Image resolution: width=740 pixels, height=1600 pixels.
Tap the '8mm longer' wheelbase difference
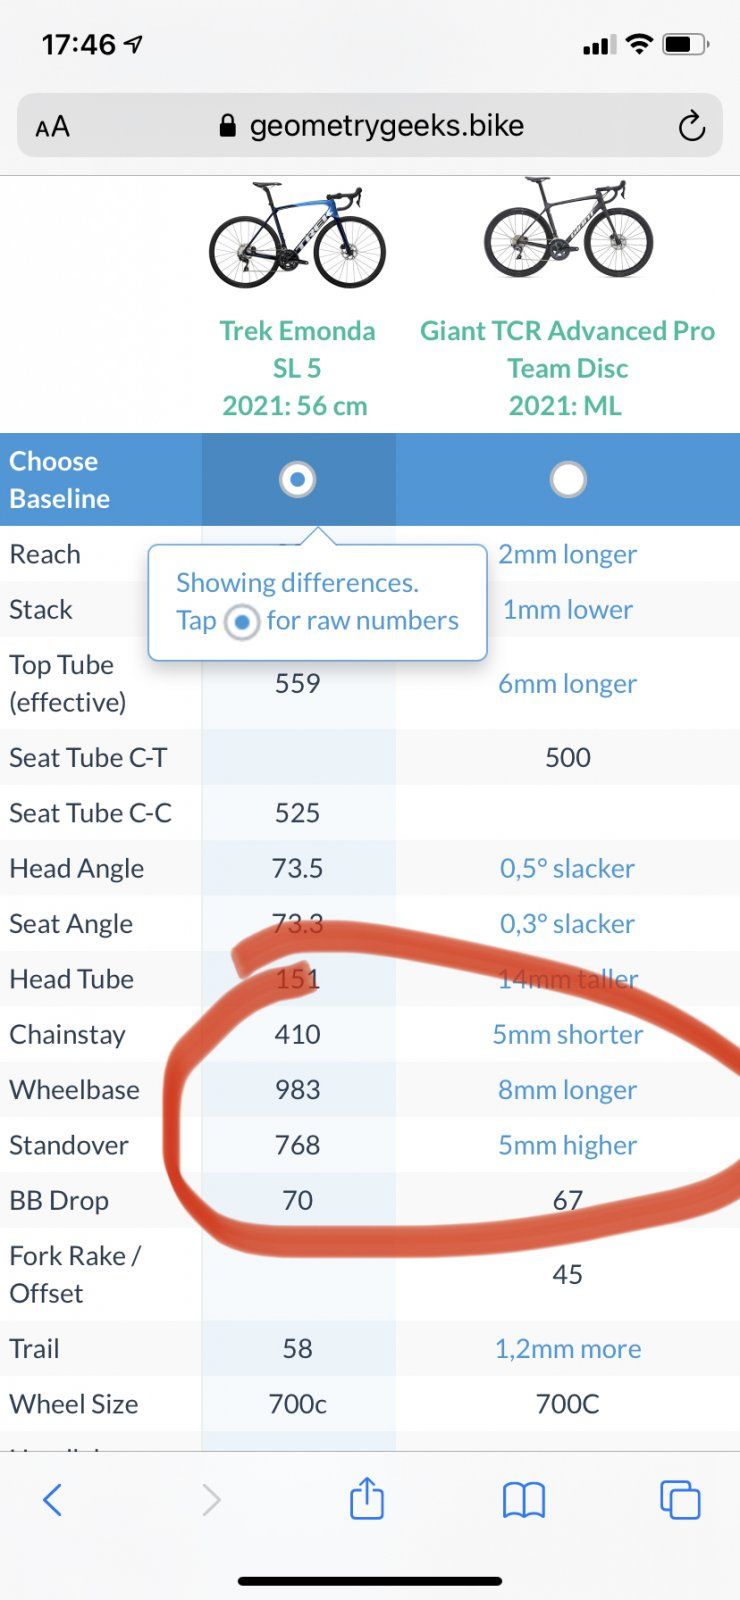click(567, 1090)
